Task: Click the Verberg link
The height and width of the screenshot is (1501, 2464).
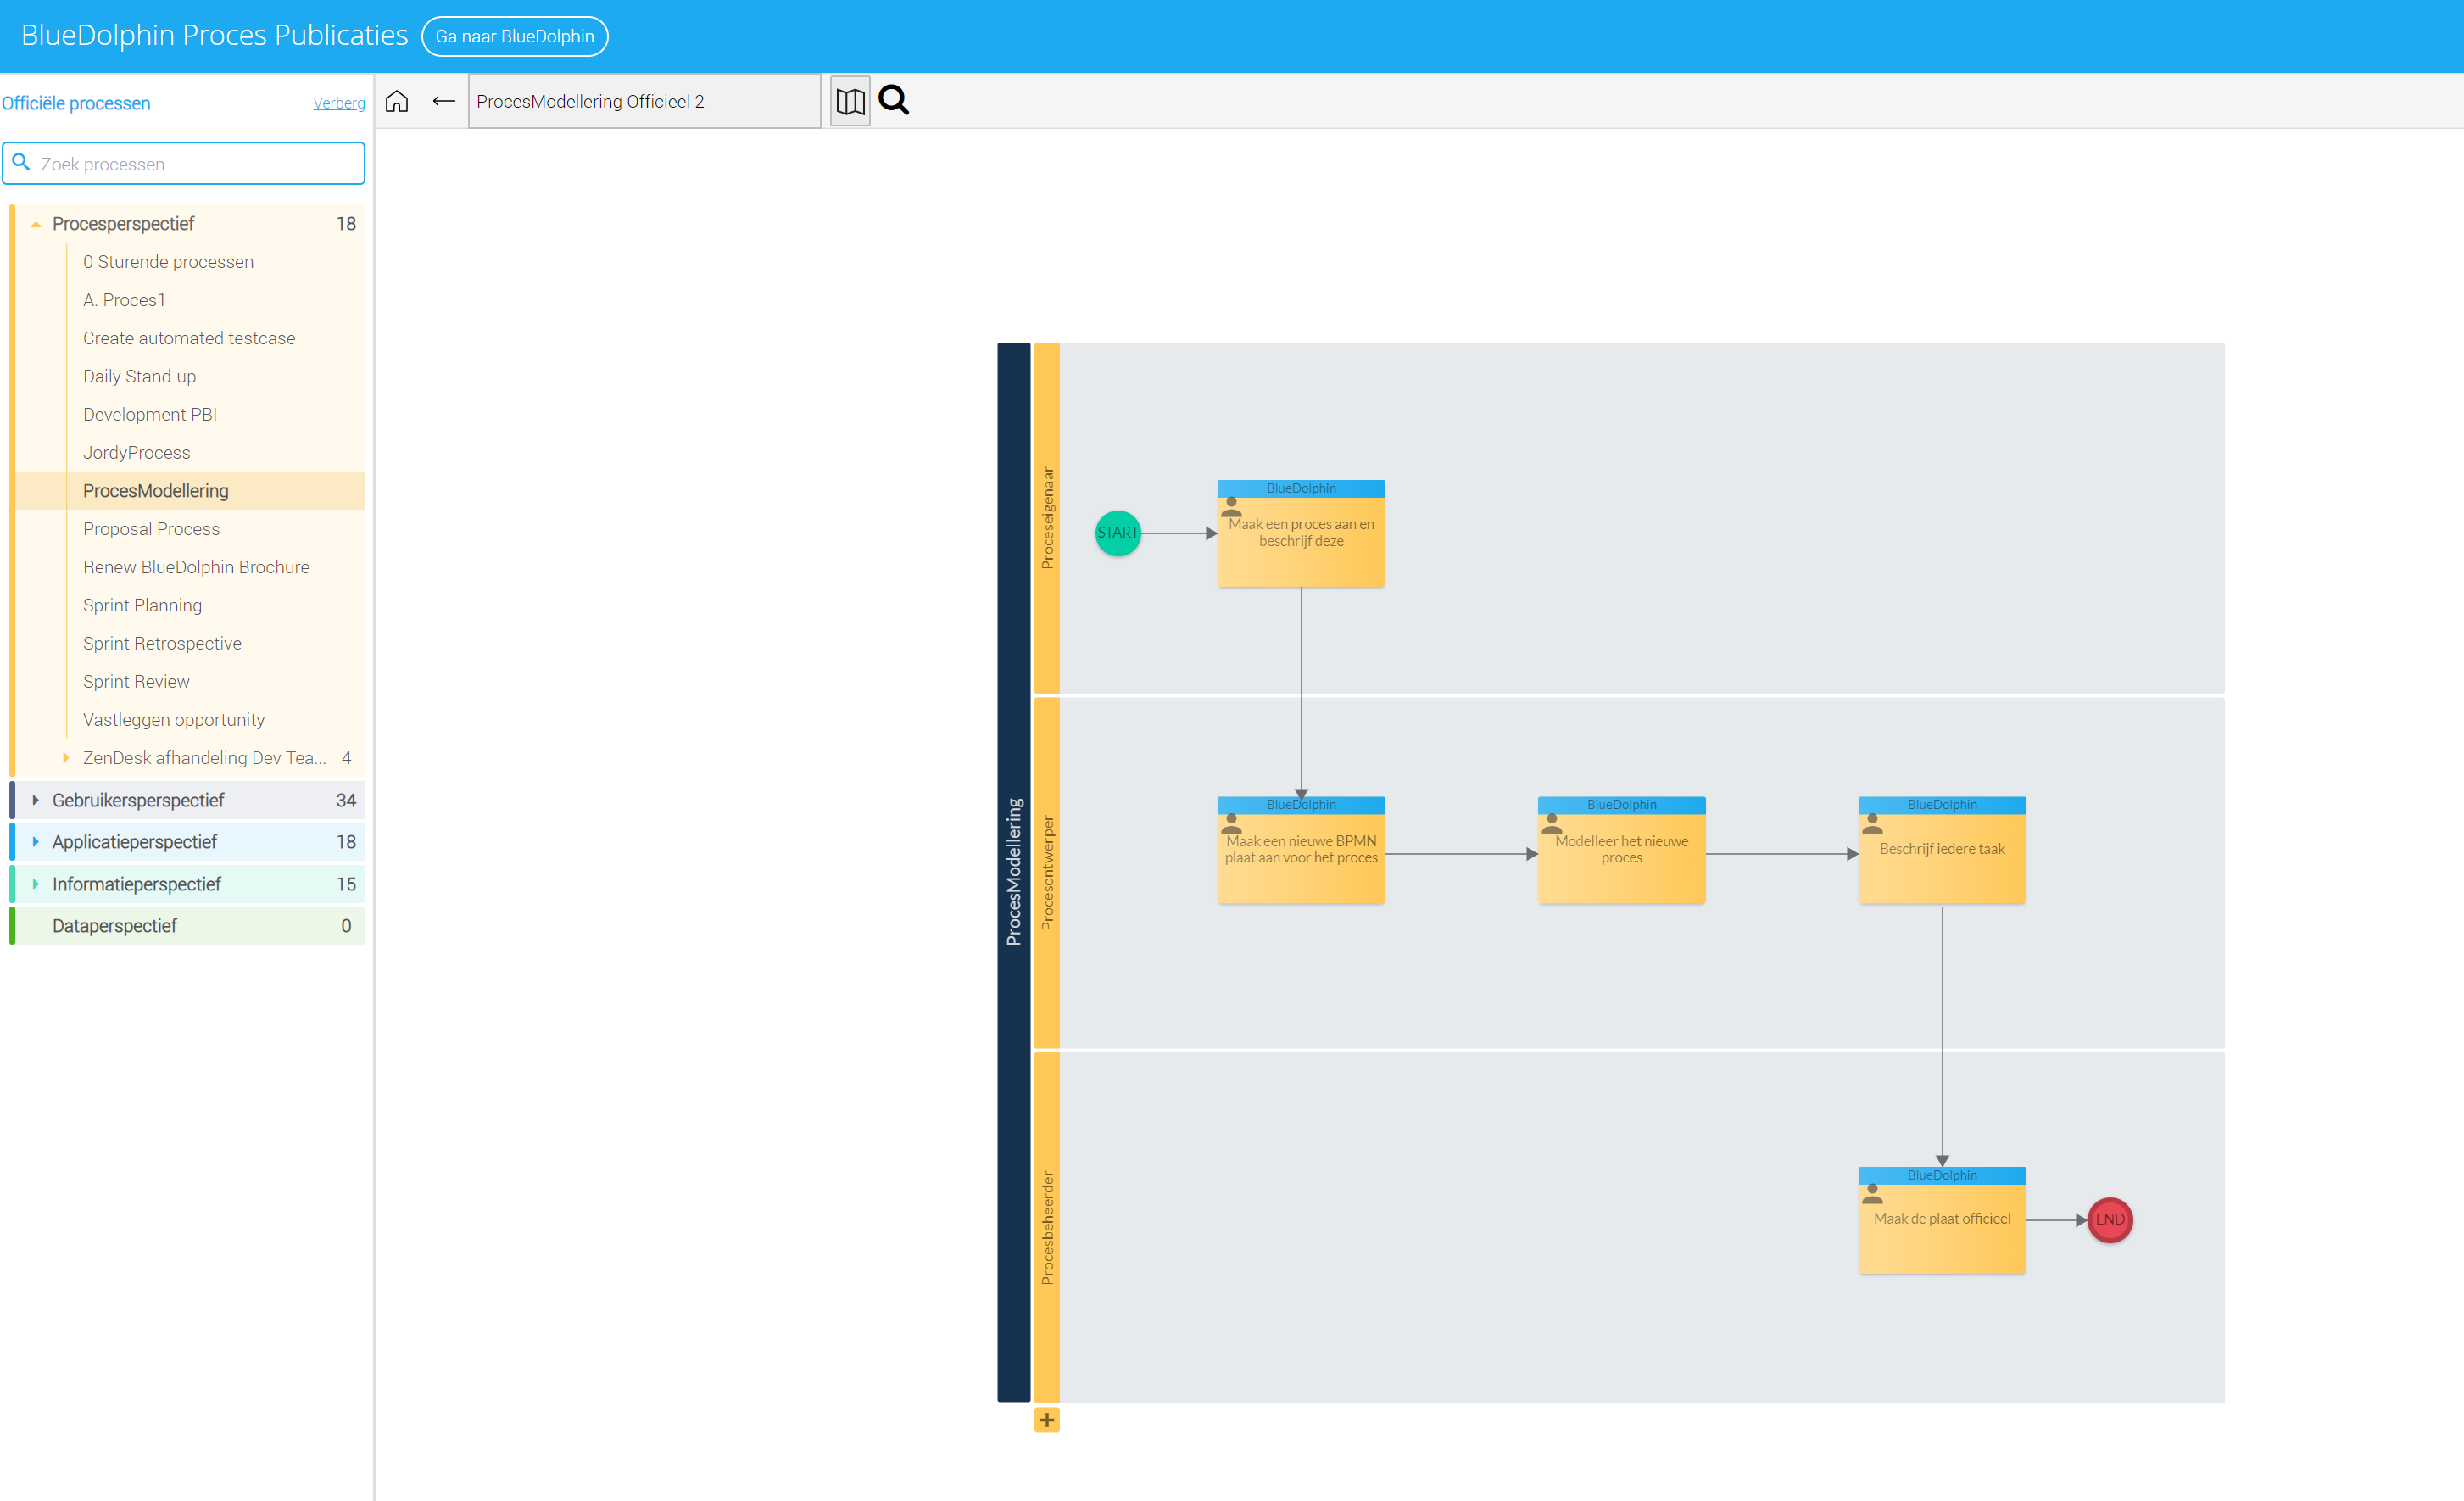Action: click(339, 103)
